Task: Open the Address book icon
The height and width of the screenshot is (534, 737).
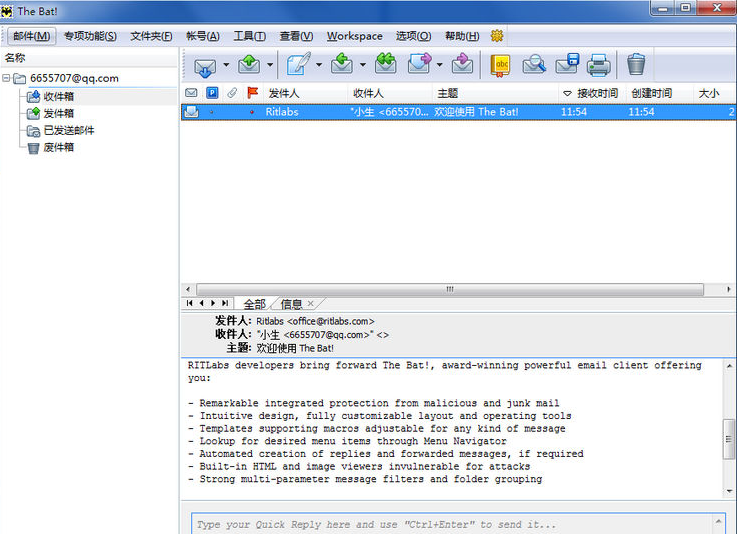Action: (501, 65)
